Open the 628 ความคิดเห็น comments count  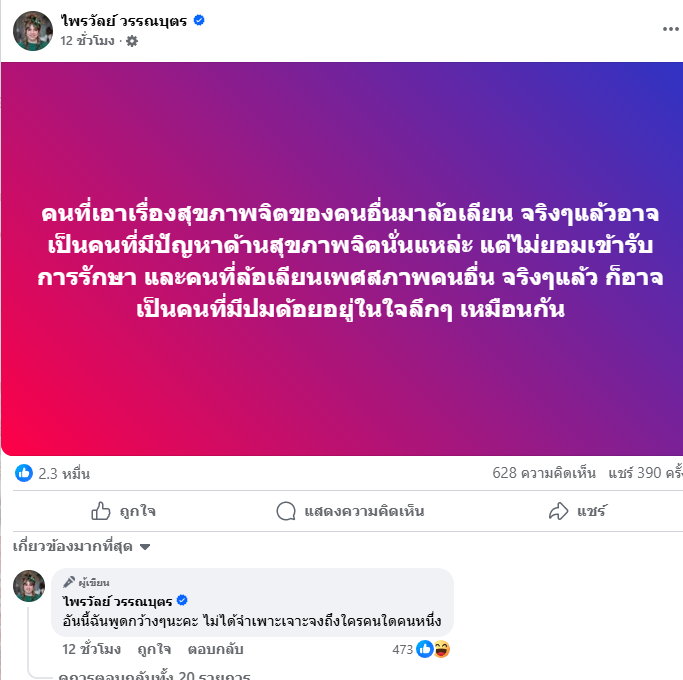tap(544, 473)
